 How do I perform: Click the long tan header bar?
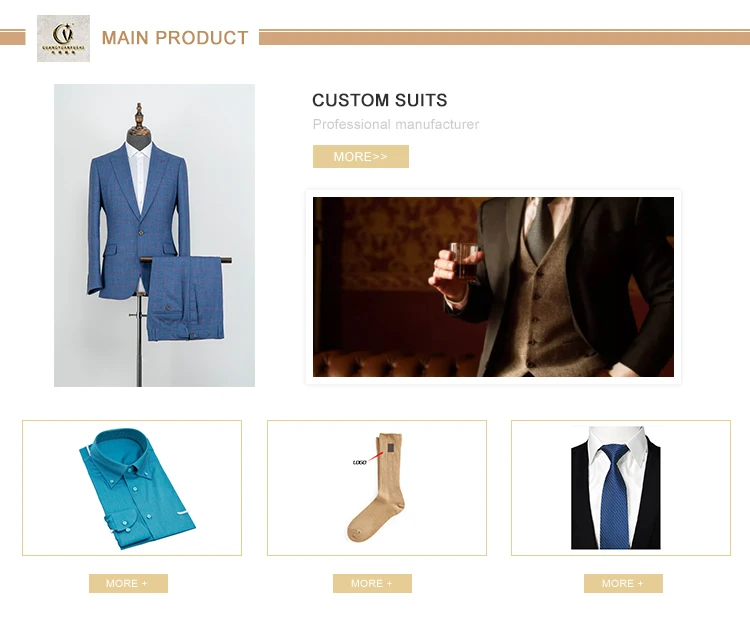pos(504,37)
